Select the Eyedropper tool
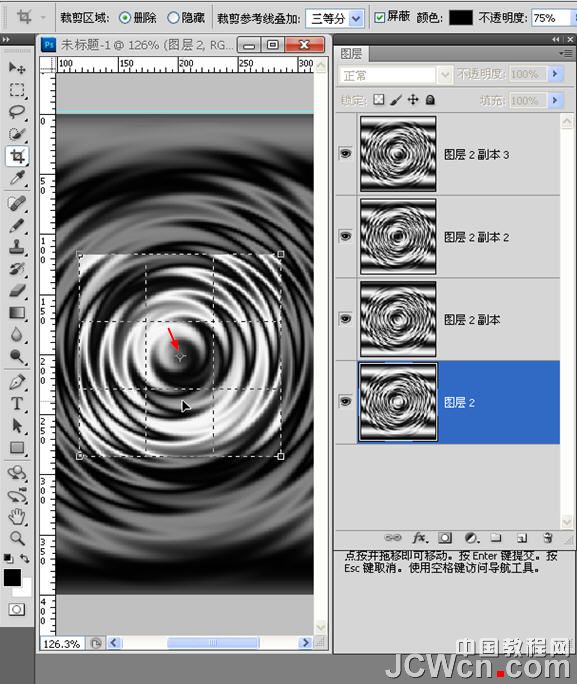This screenshot has width=577, height=684. point(17,178)
